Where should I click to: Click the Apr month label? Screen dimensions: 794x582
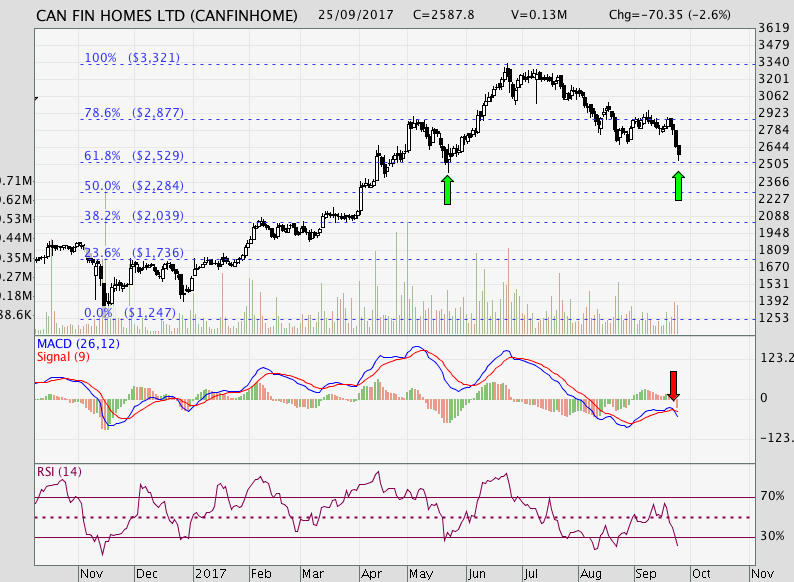click(x=371, y=574)
